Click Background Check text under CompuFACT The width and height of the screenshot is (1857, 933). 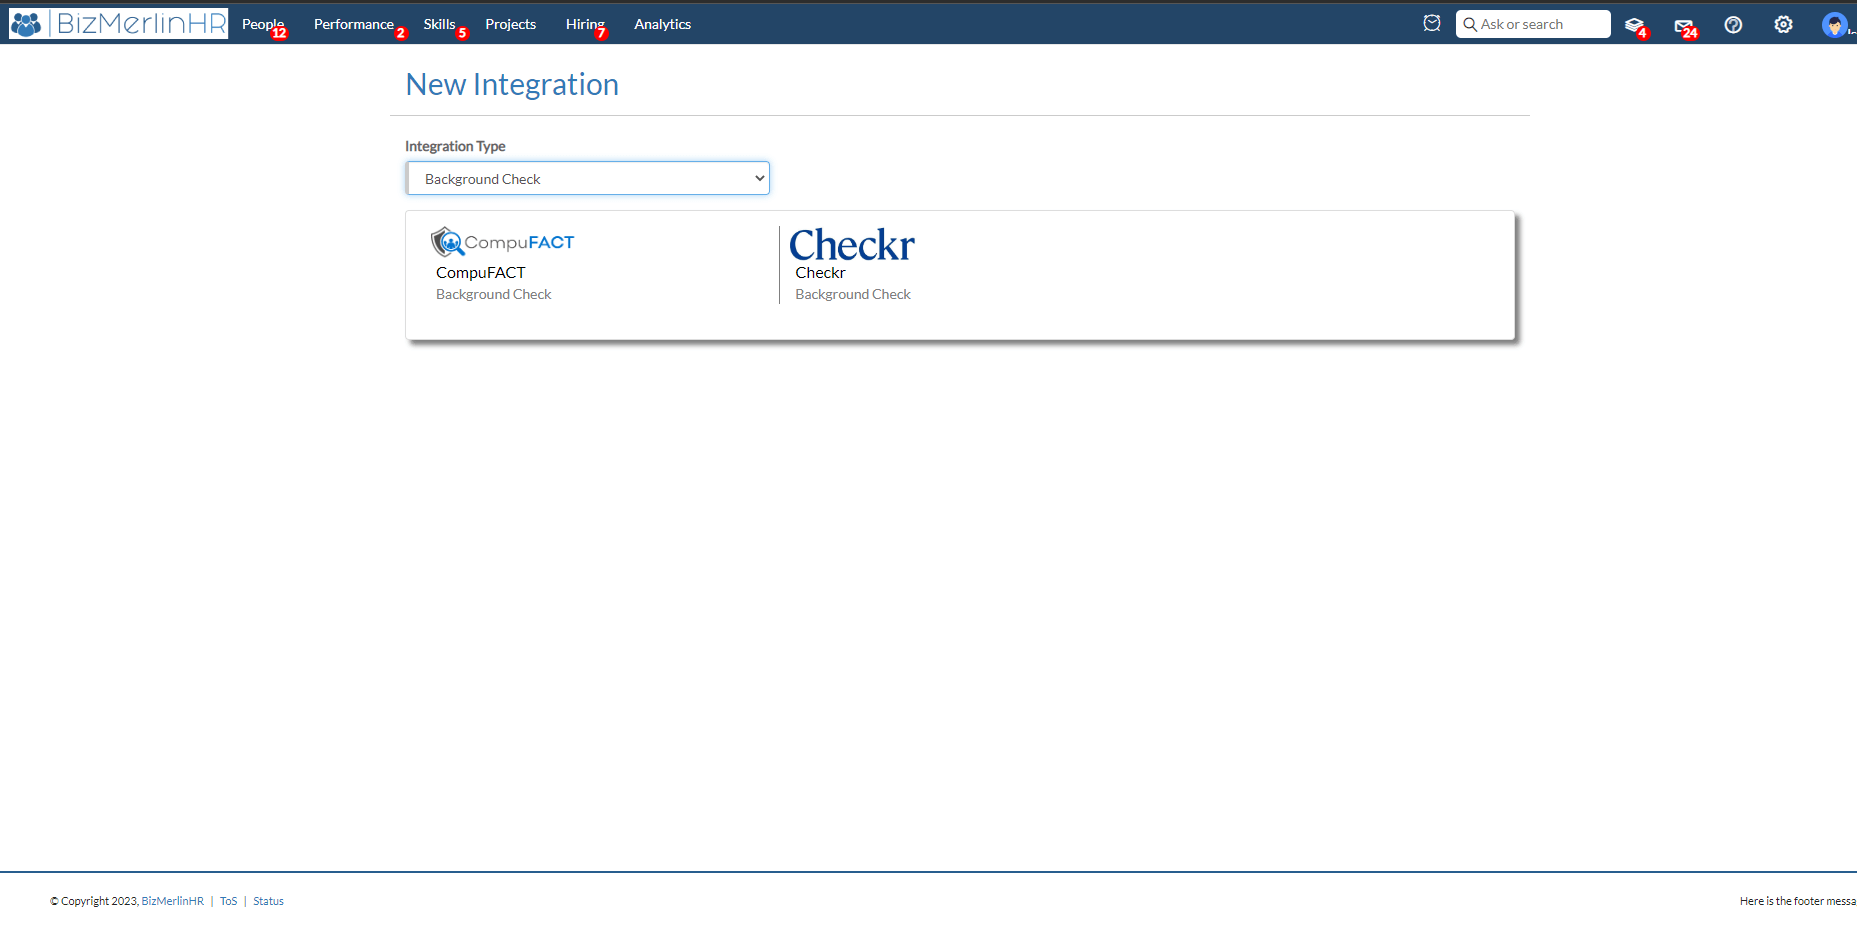(494, 294)
